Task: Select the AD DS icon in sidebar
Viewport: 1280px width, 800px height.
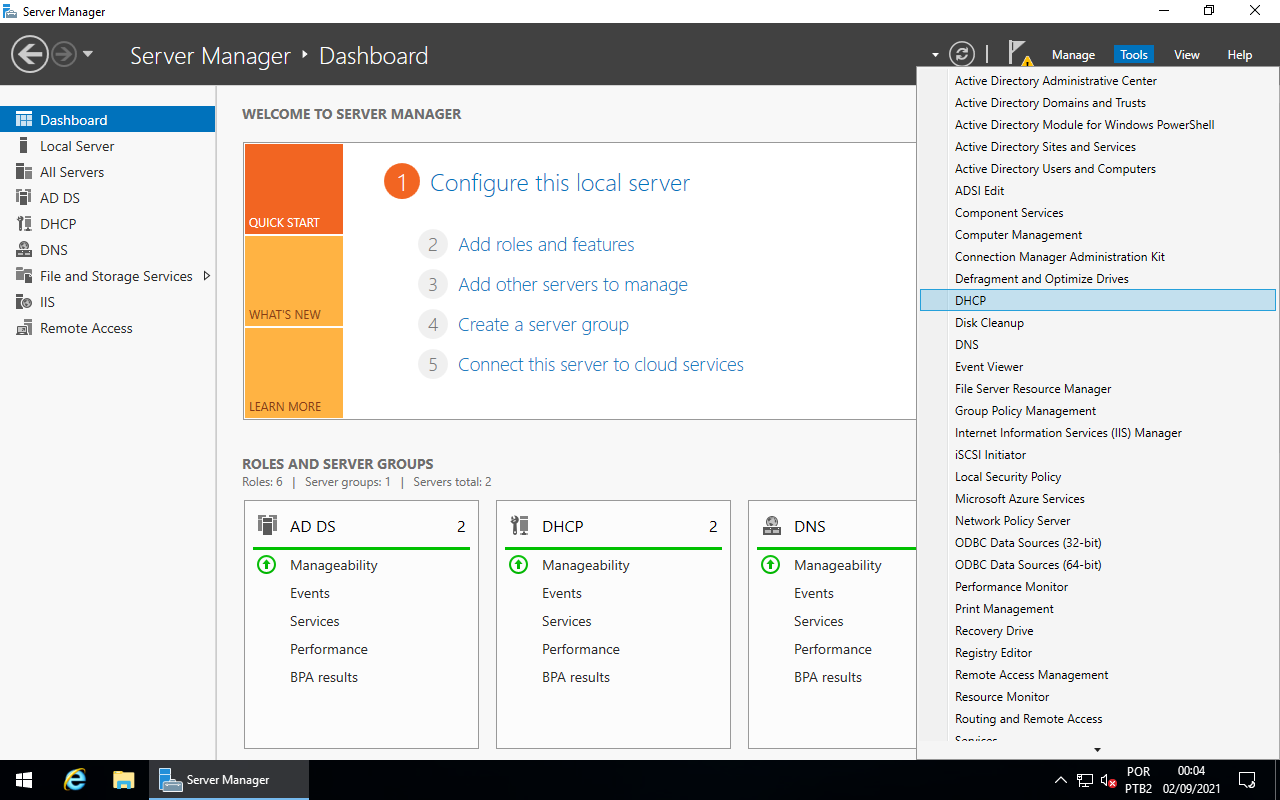Action: 24,198
